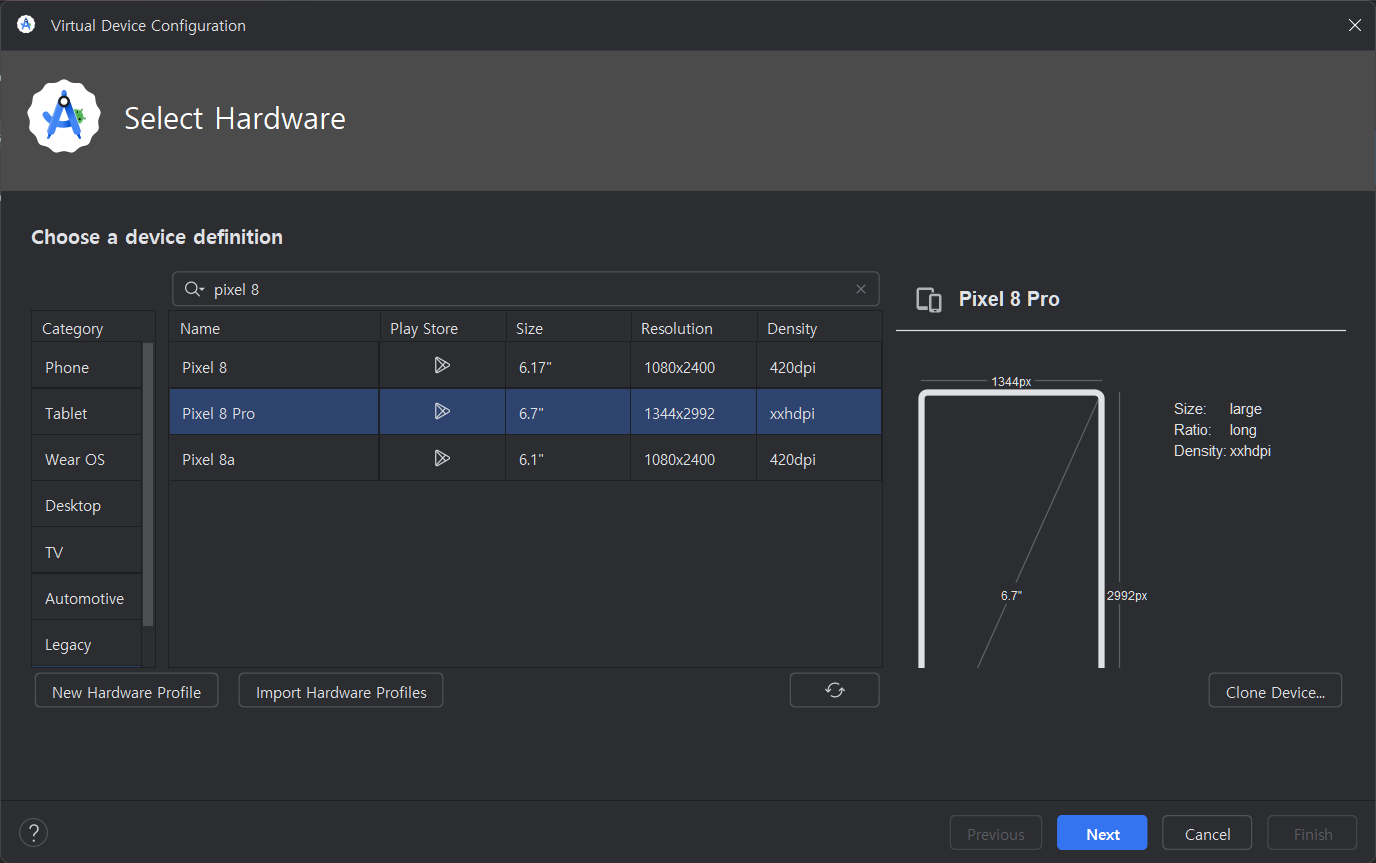
Task: Click the Android Studio logo in the header
Action: click(x=64, y=117)
